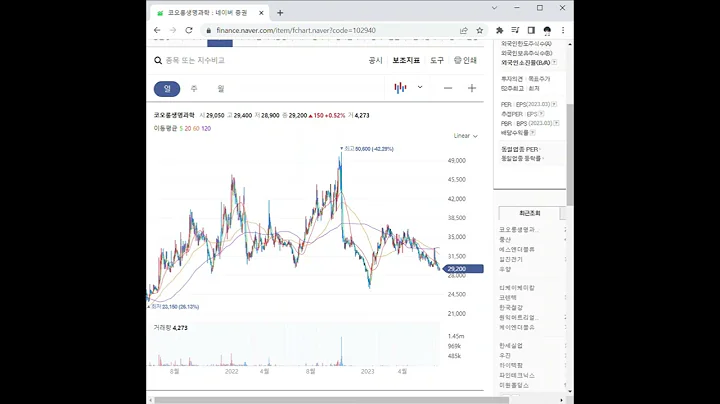Zoom out the chart with minus
720x404 pixels.
(448, 88)
